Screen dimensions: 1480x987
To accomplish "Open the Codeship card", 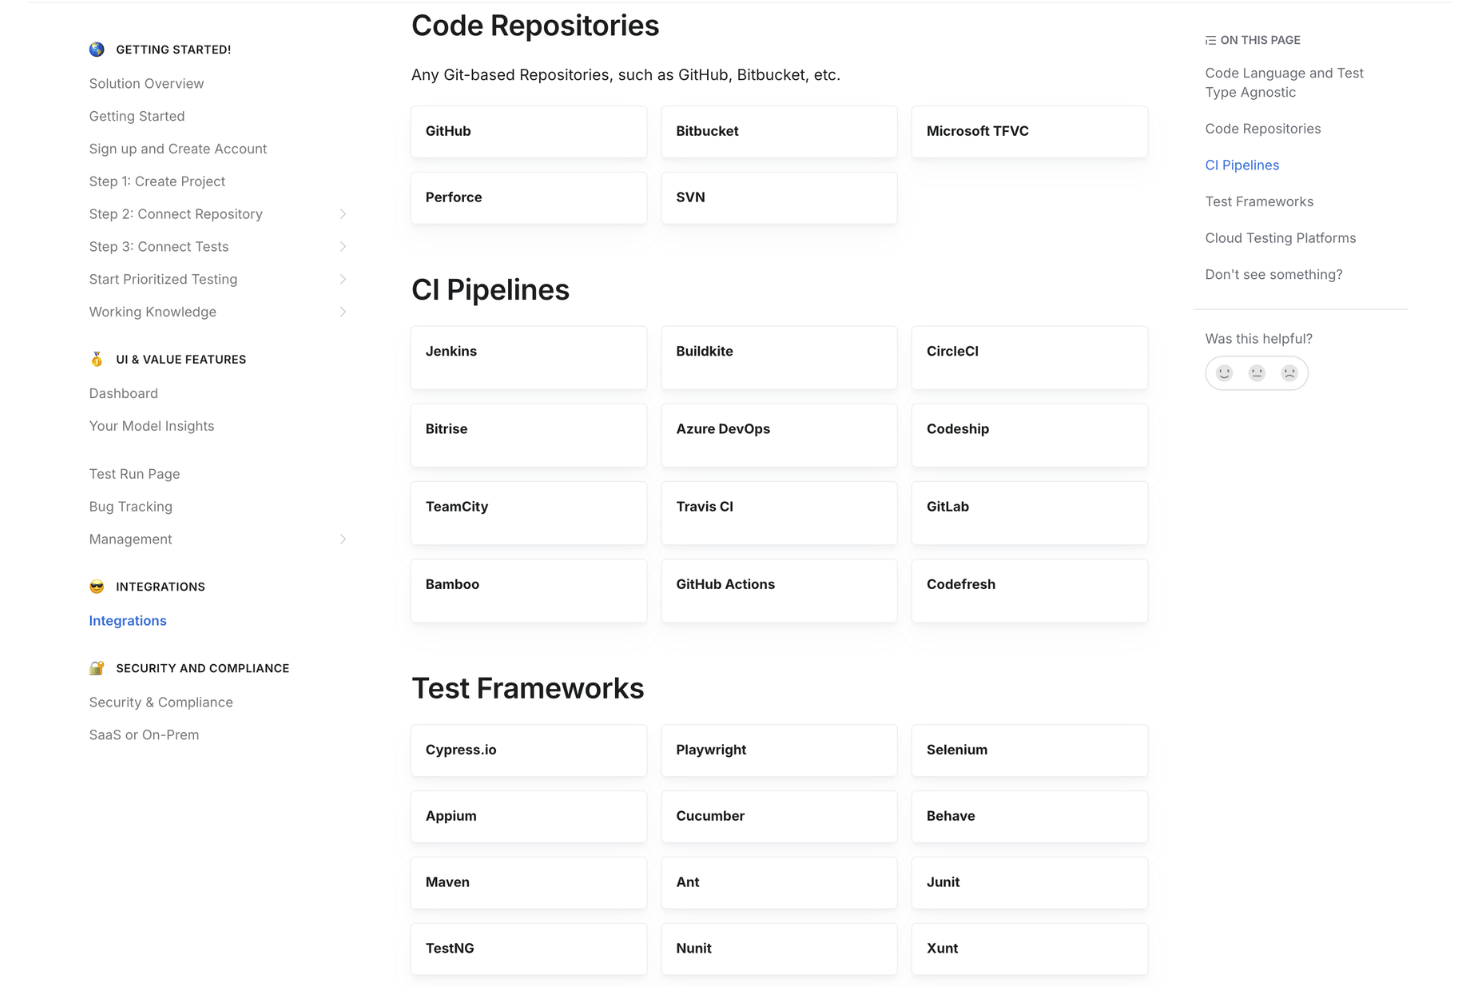I will tap(1030, 436).
